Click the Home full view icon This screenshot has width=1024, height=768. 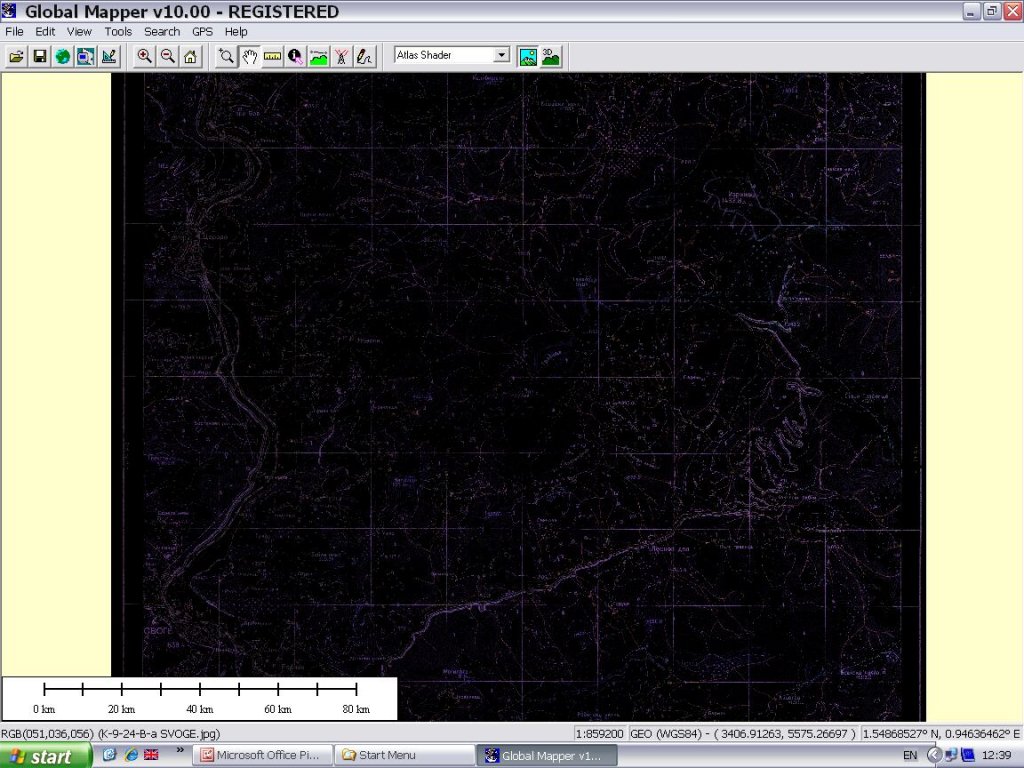pos(190,57)
